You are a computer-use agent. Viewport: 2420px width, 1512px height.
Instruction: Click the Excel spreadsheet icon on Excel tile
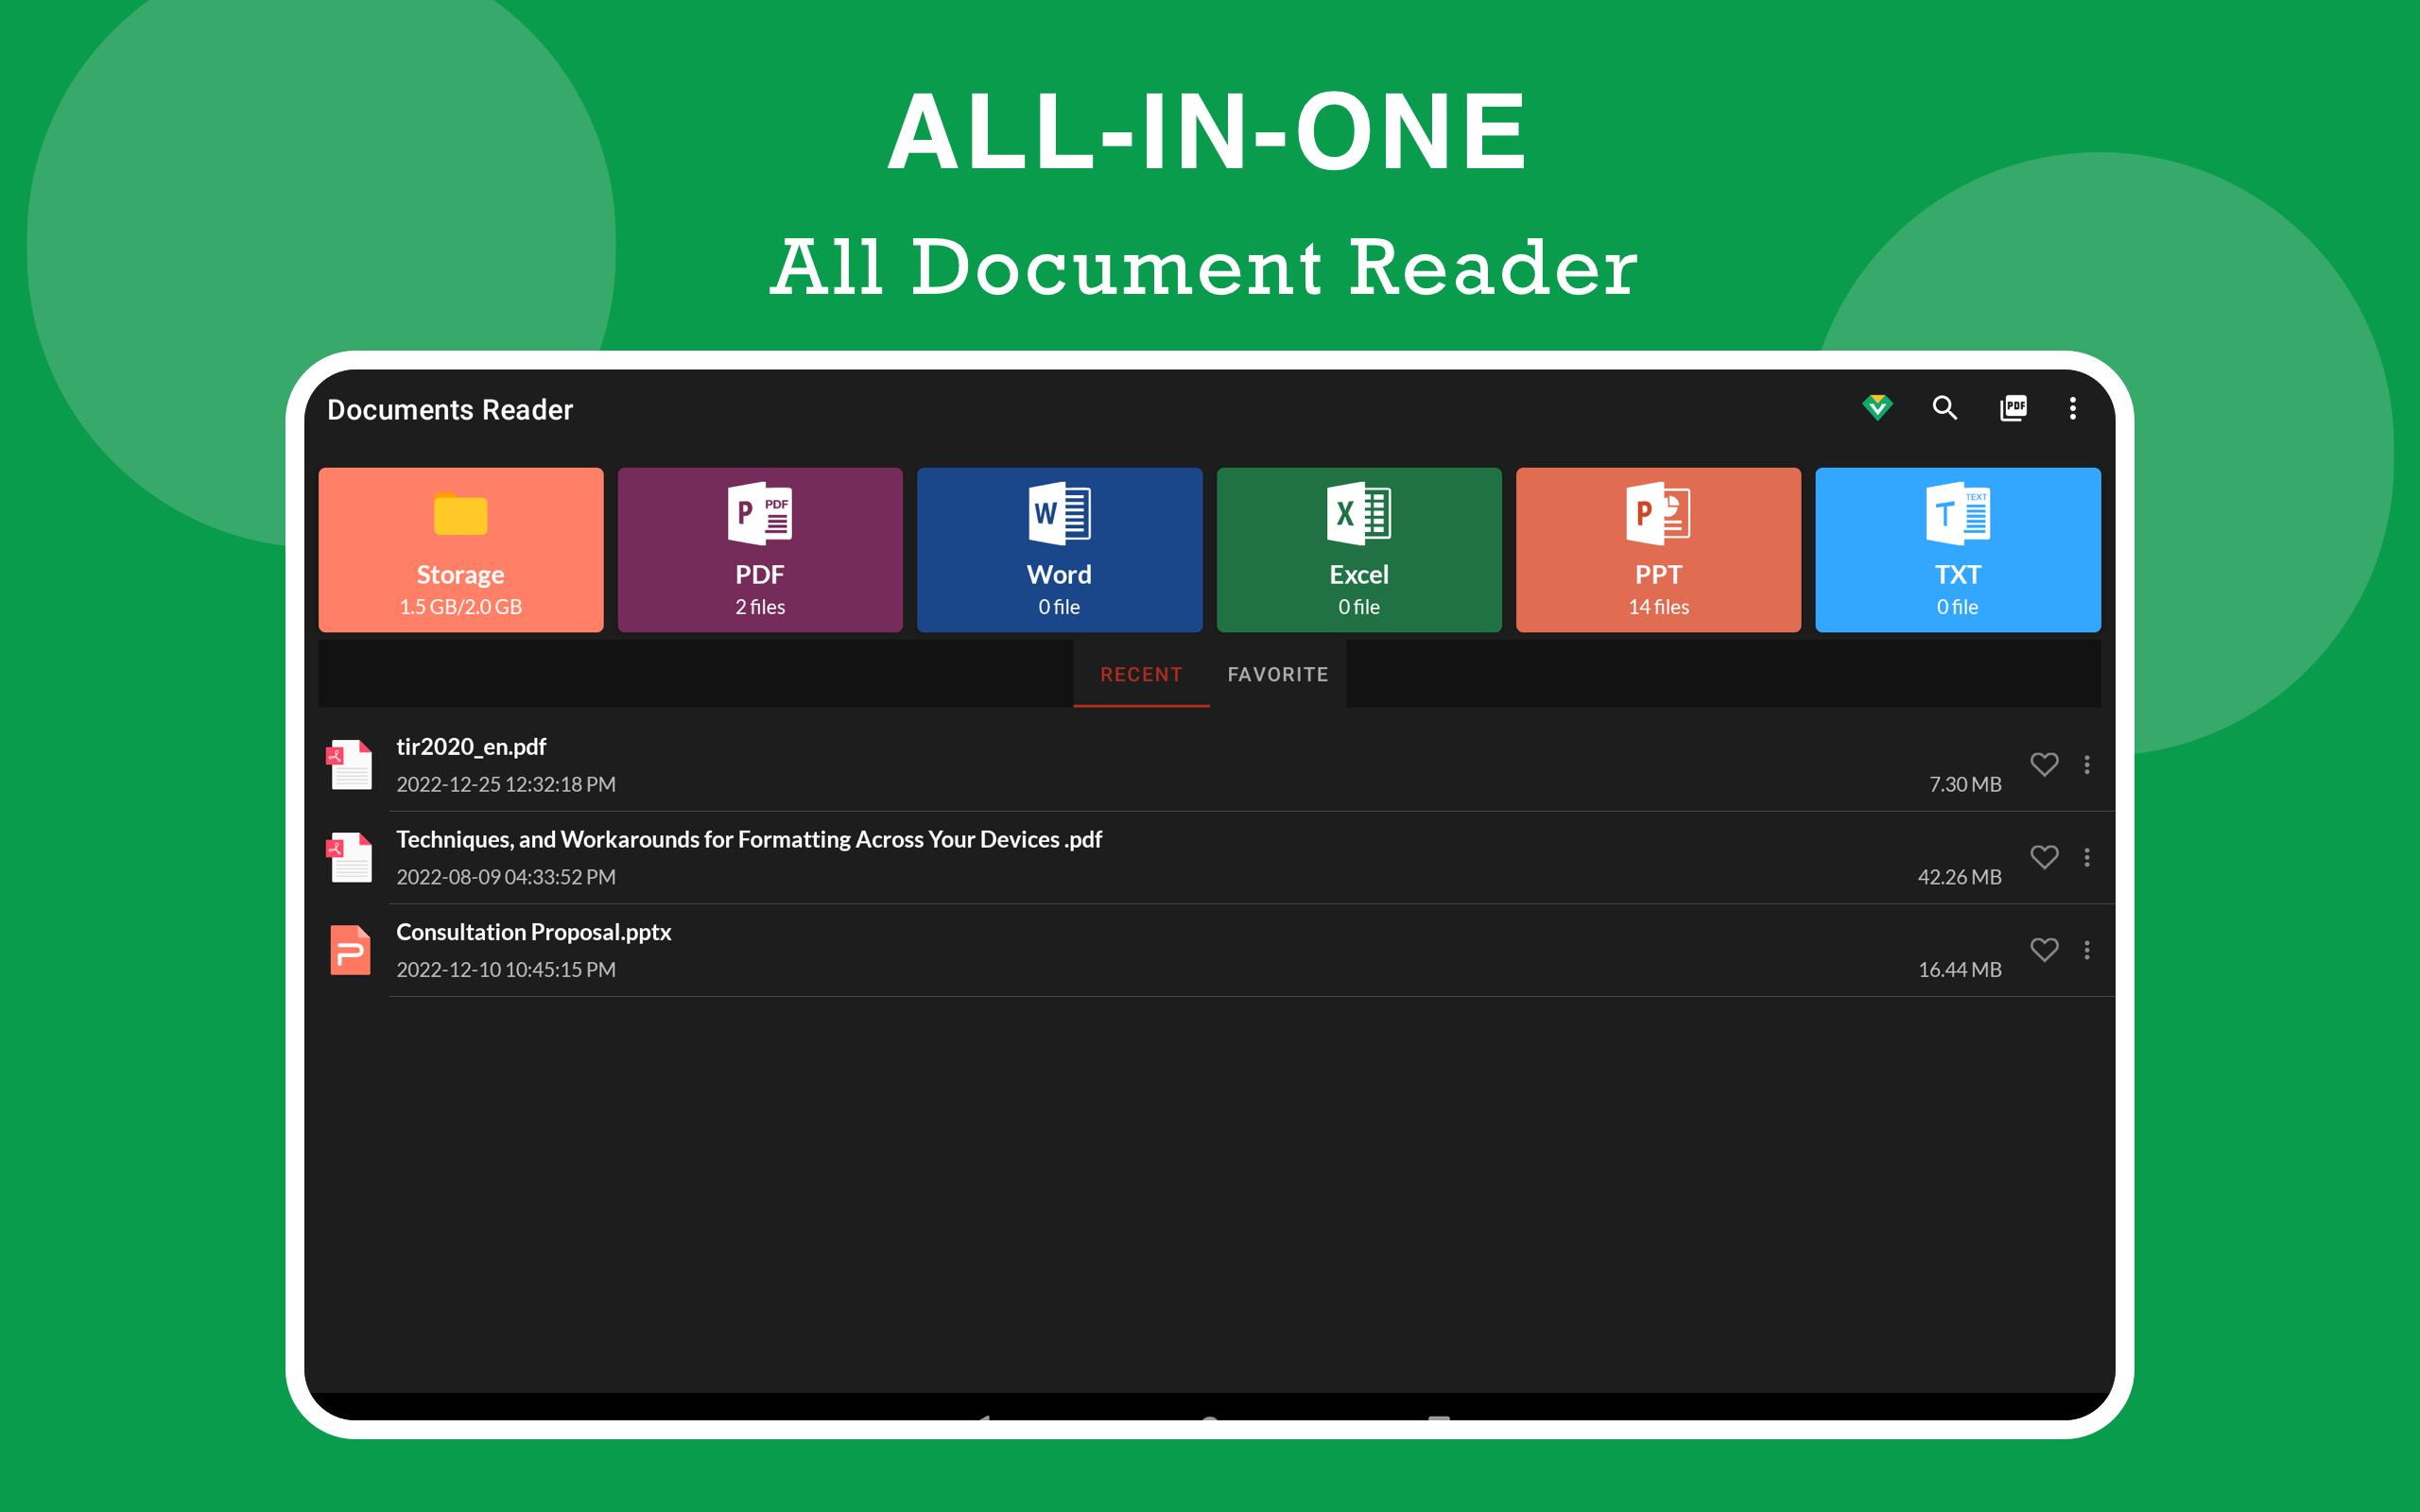[x=1359, y=513]
